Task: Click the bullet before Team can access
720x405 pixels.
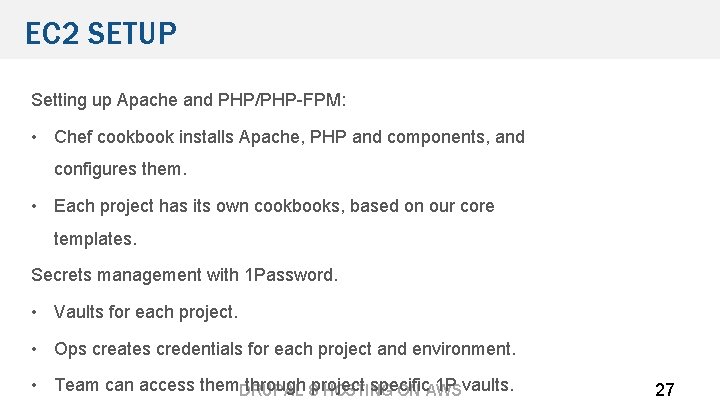Action: point(35,385)
